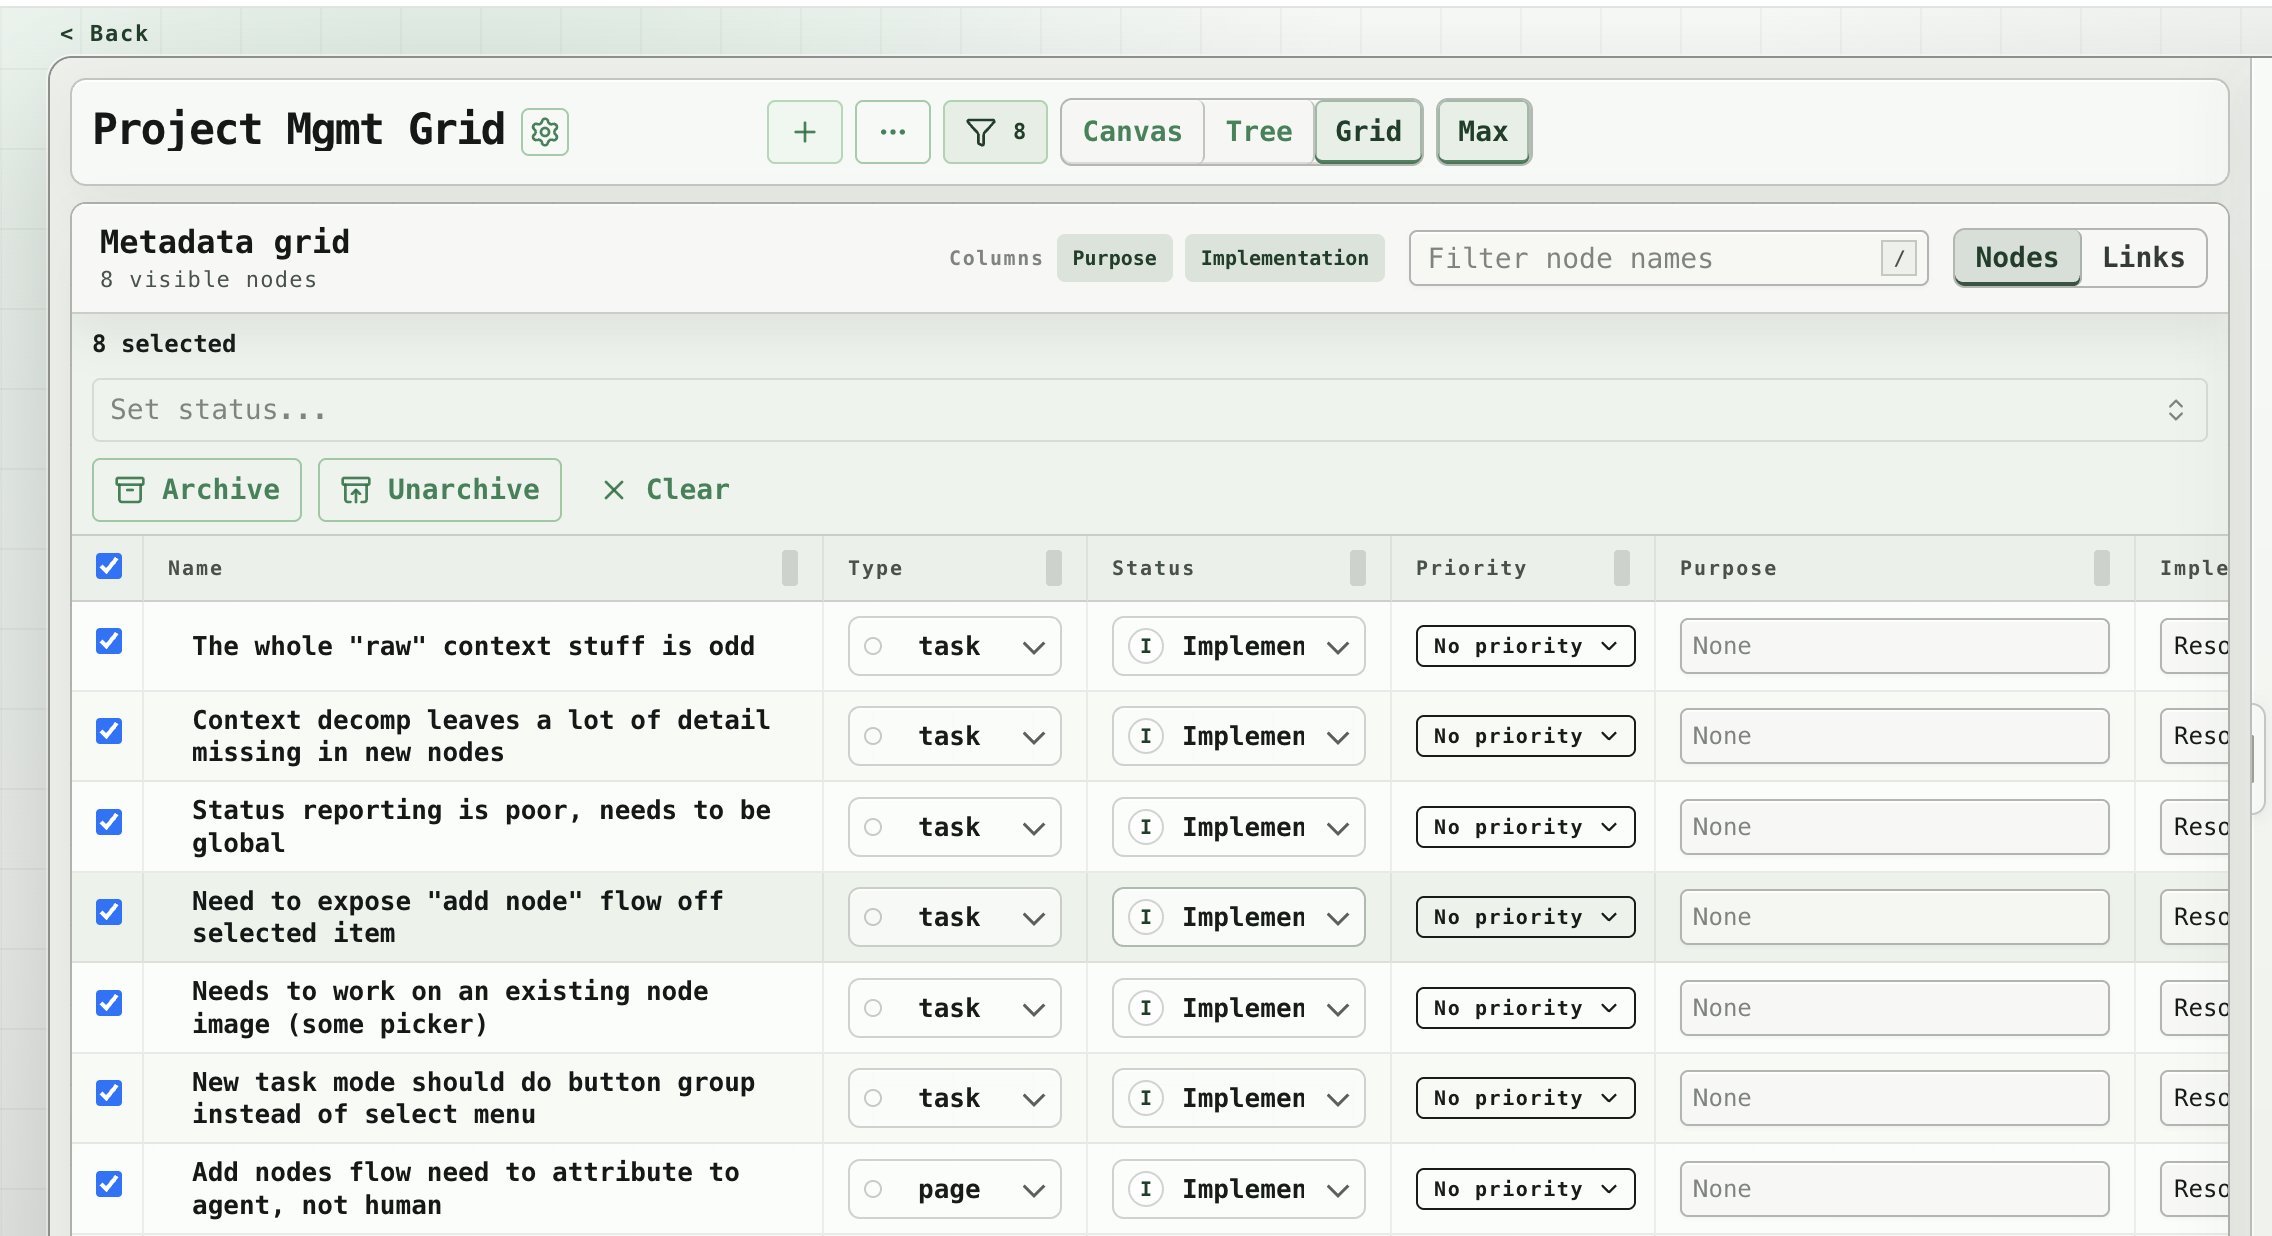Viewport: 2272px width, 1236px height.
Task: Open settings gear next to Project Mgmt Grid
Action: click(545, 132)
